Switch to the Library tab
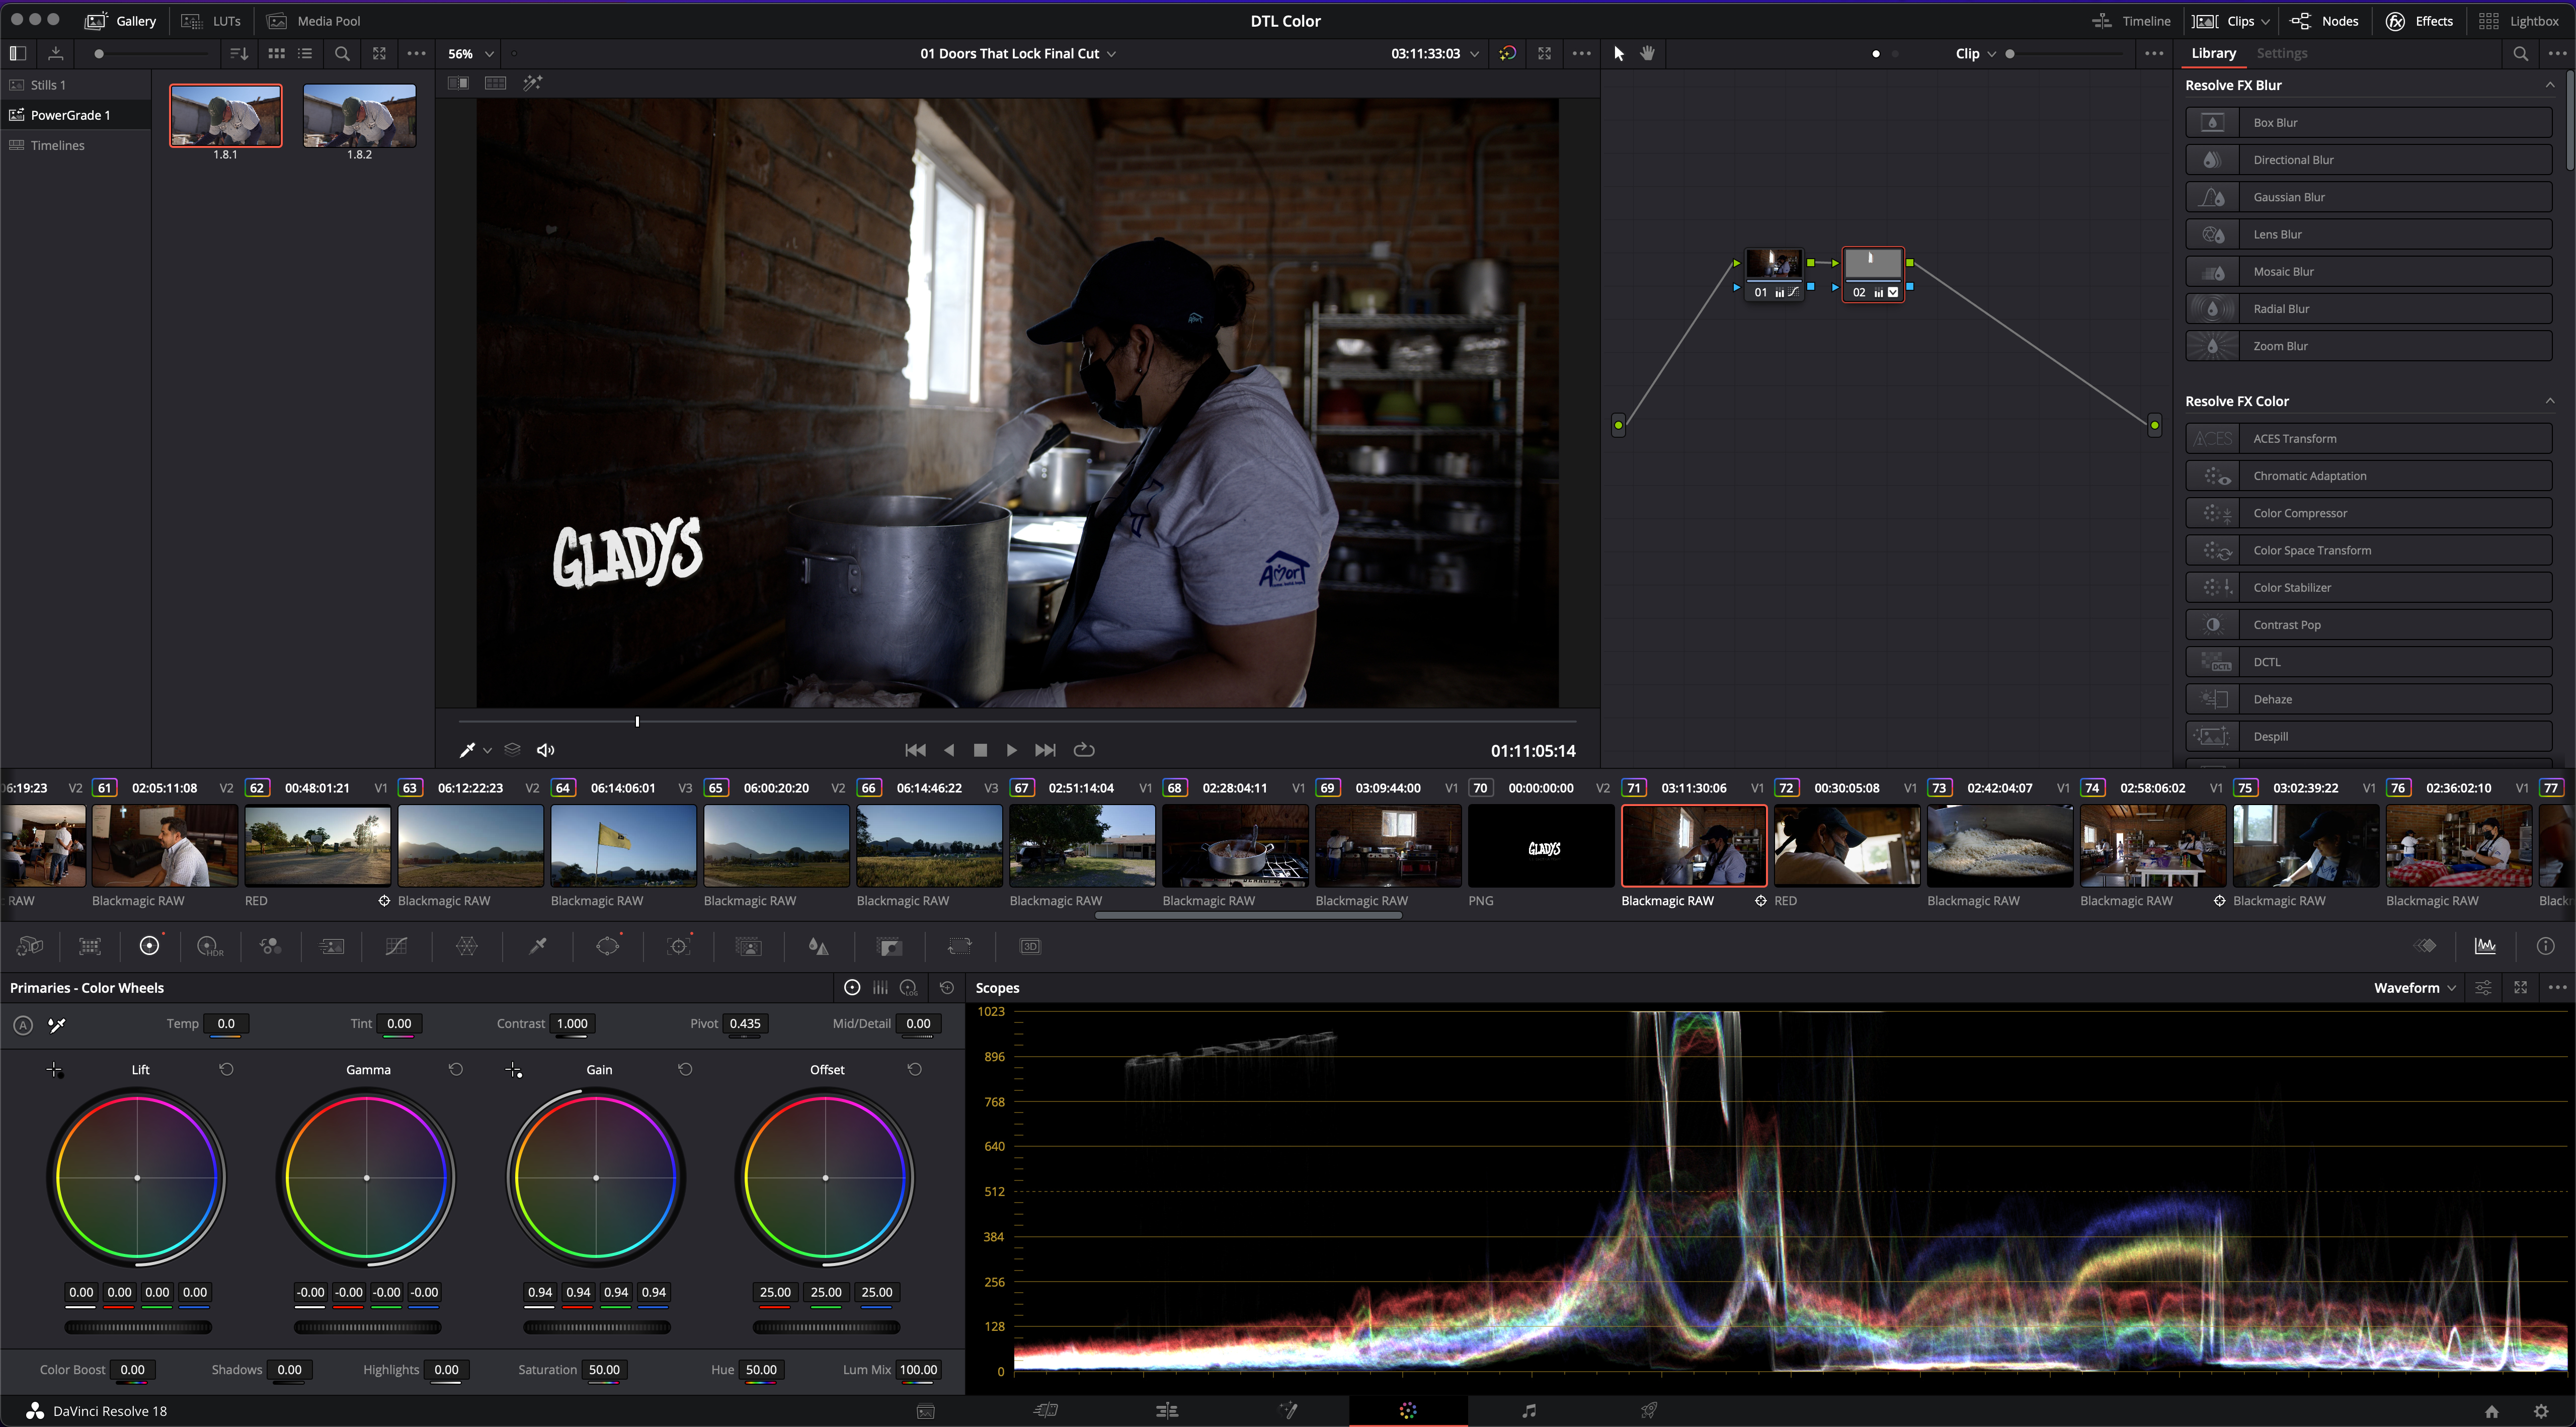Image resolution: width=2576 pixels, height=1427 pixels. [2213, 54]
